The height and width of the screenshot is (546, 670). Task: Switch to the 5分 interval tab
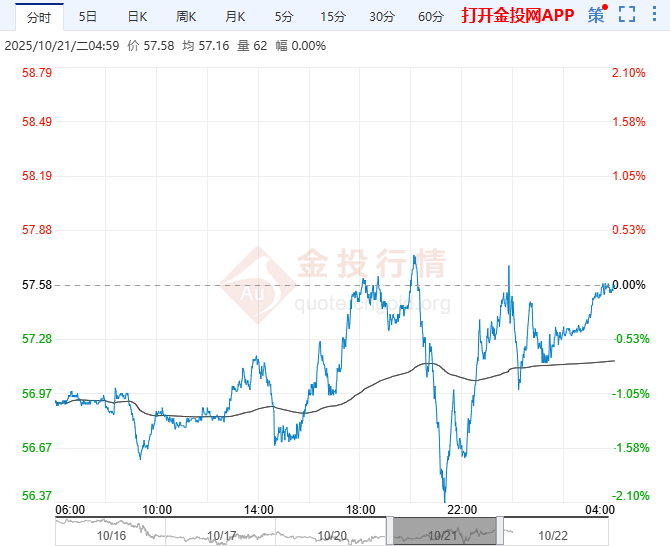284,17
